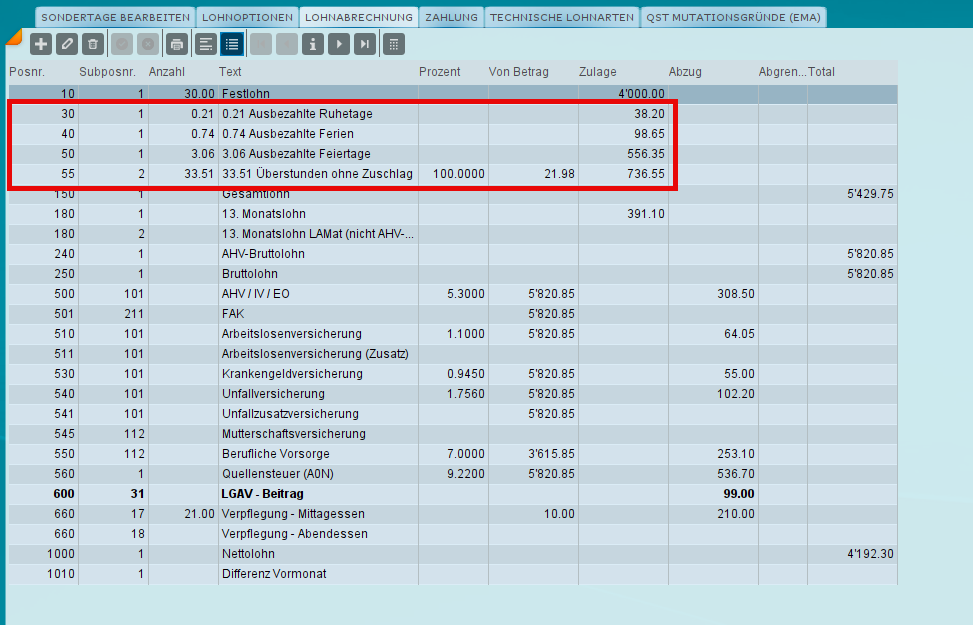Go to the next record
973x625 pixels.
pos(339,44)
